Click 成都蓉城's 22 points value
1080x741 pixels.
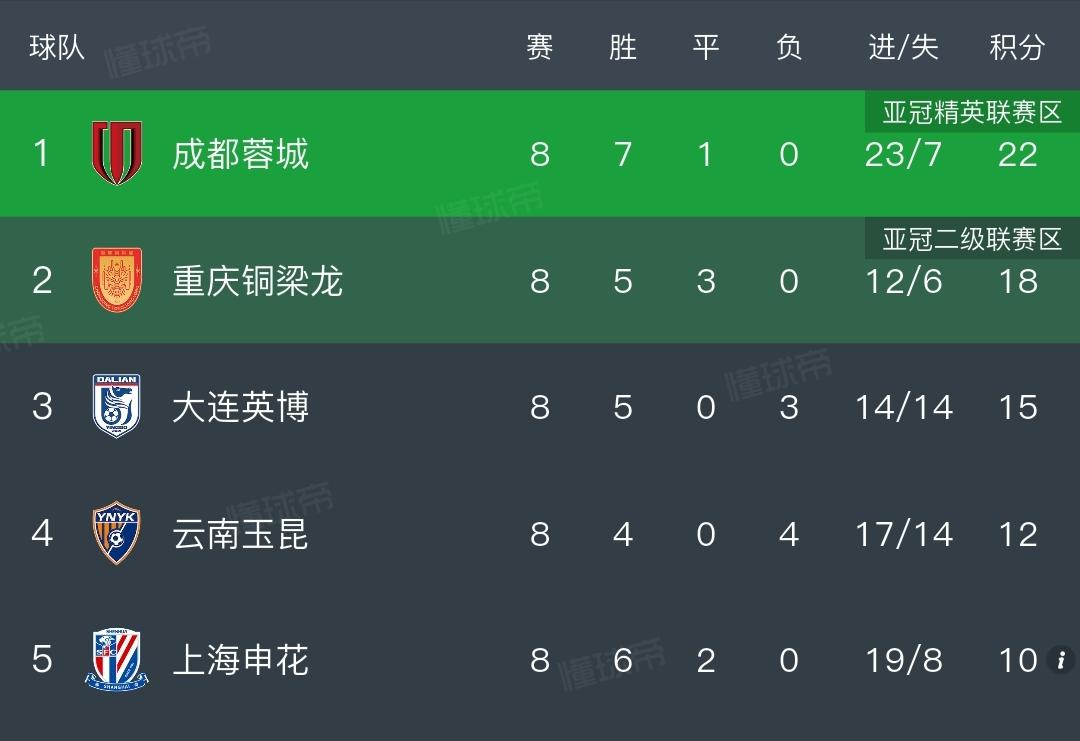pos(1019,154)
